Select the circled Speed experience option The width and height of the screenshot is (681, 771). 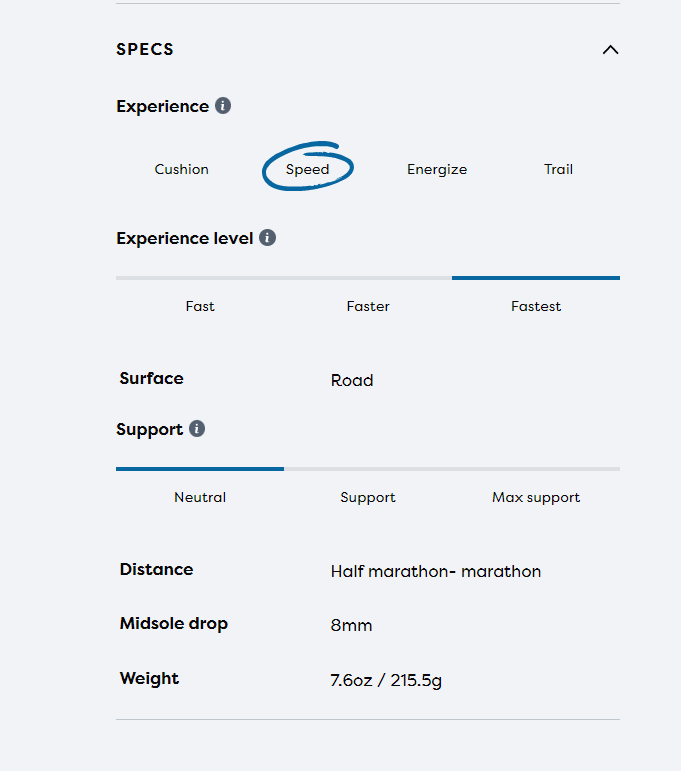pyautogui.click(x=308, y=169)
